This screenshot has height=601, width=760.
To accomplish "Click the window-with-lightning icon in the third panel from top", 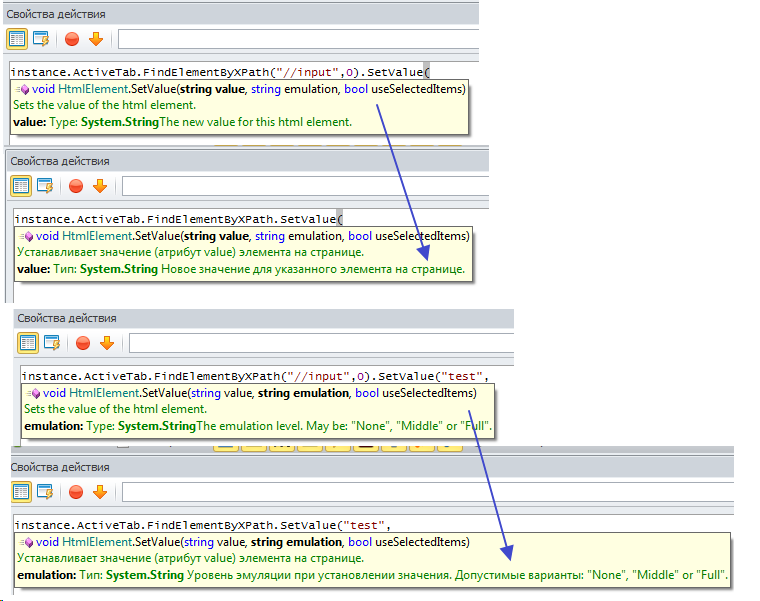I will pos(52,343).
